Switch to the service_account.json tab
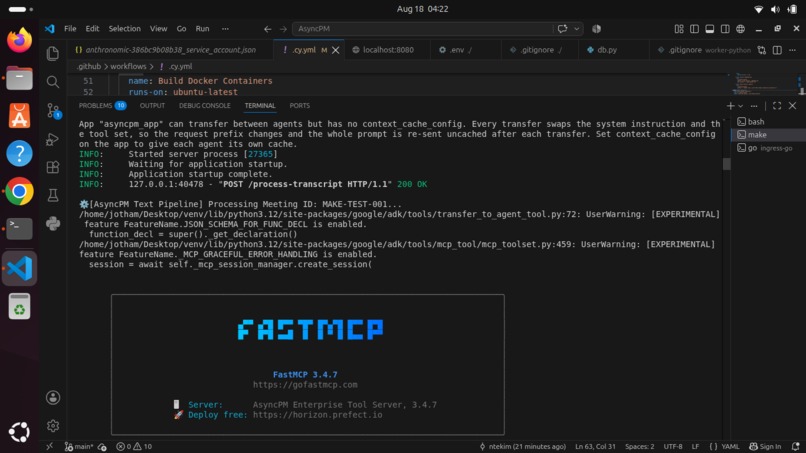Screen dimensions: 806x453 point(170,50)
